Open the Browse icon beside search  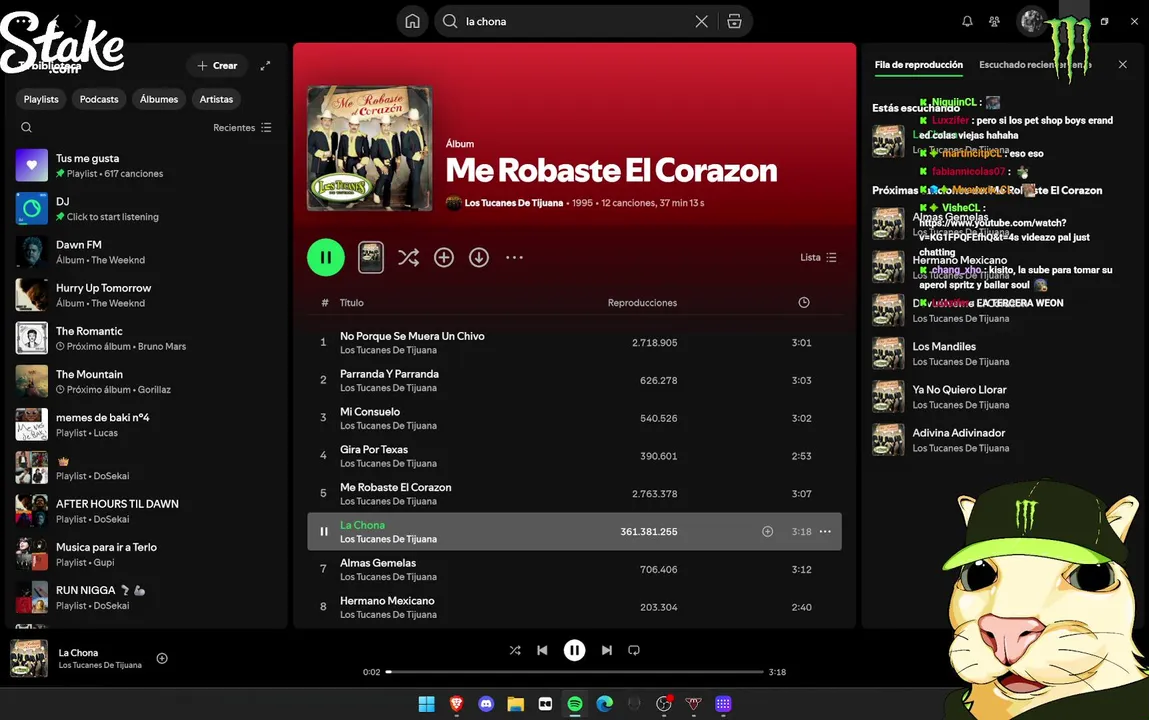coord(734,21)
